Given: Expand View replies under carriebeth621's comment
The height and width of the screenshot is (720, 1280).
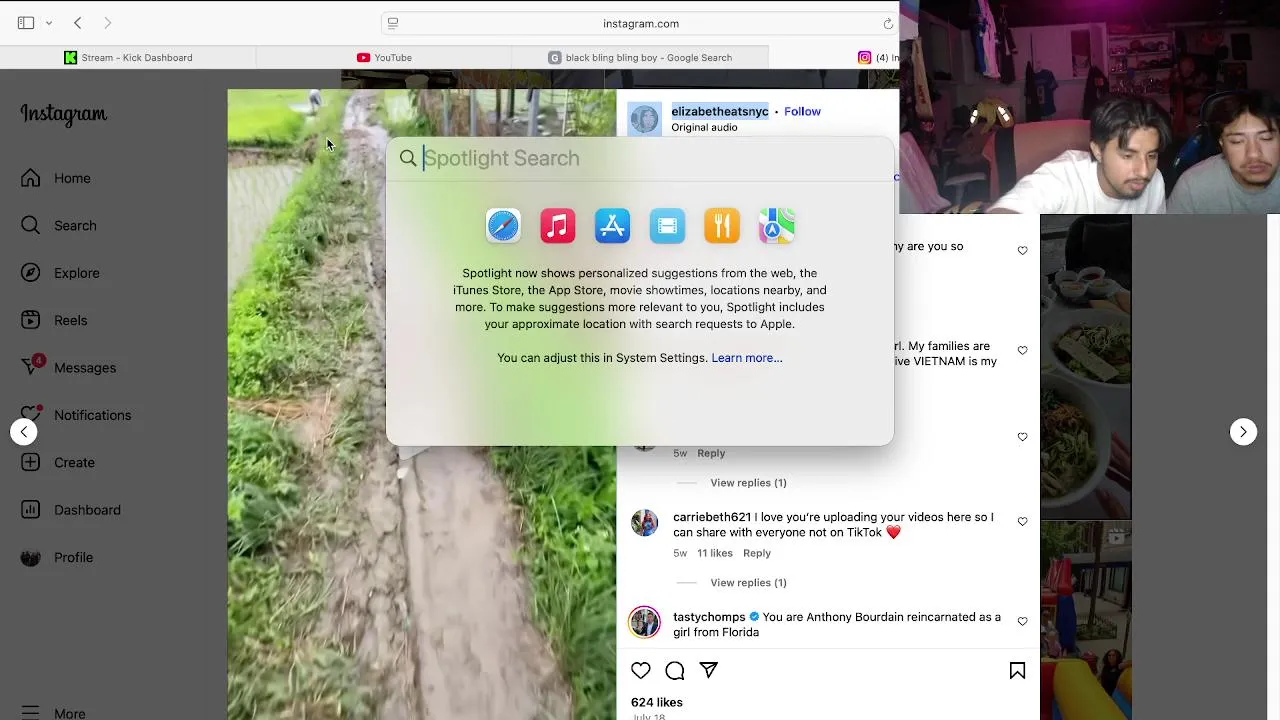Looking at the screenshot, I should [x=748, y=582].
